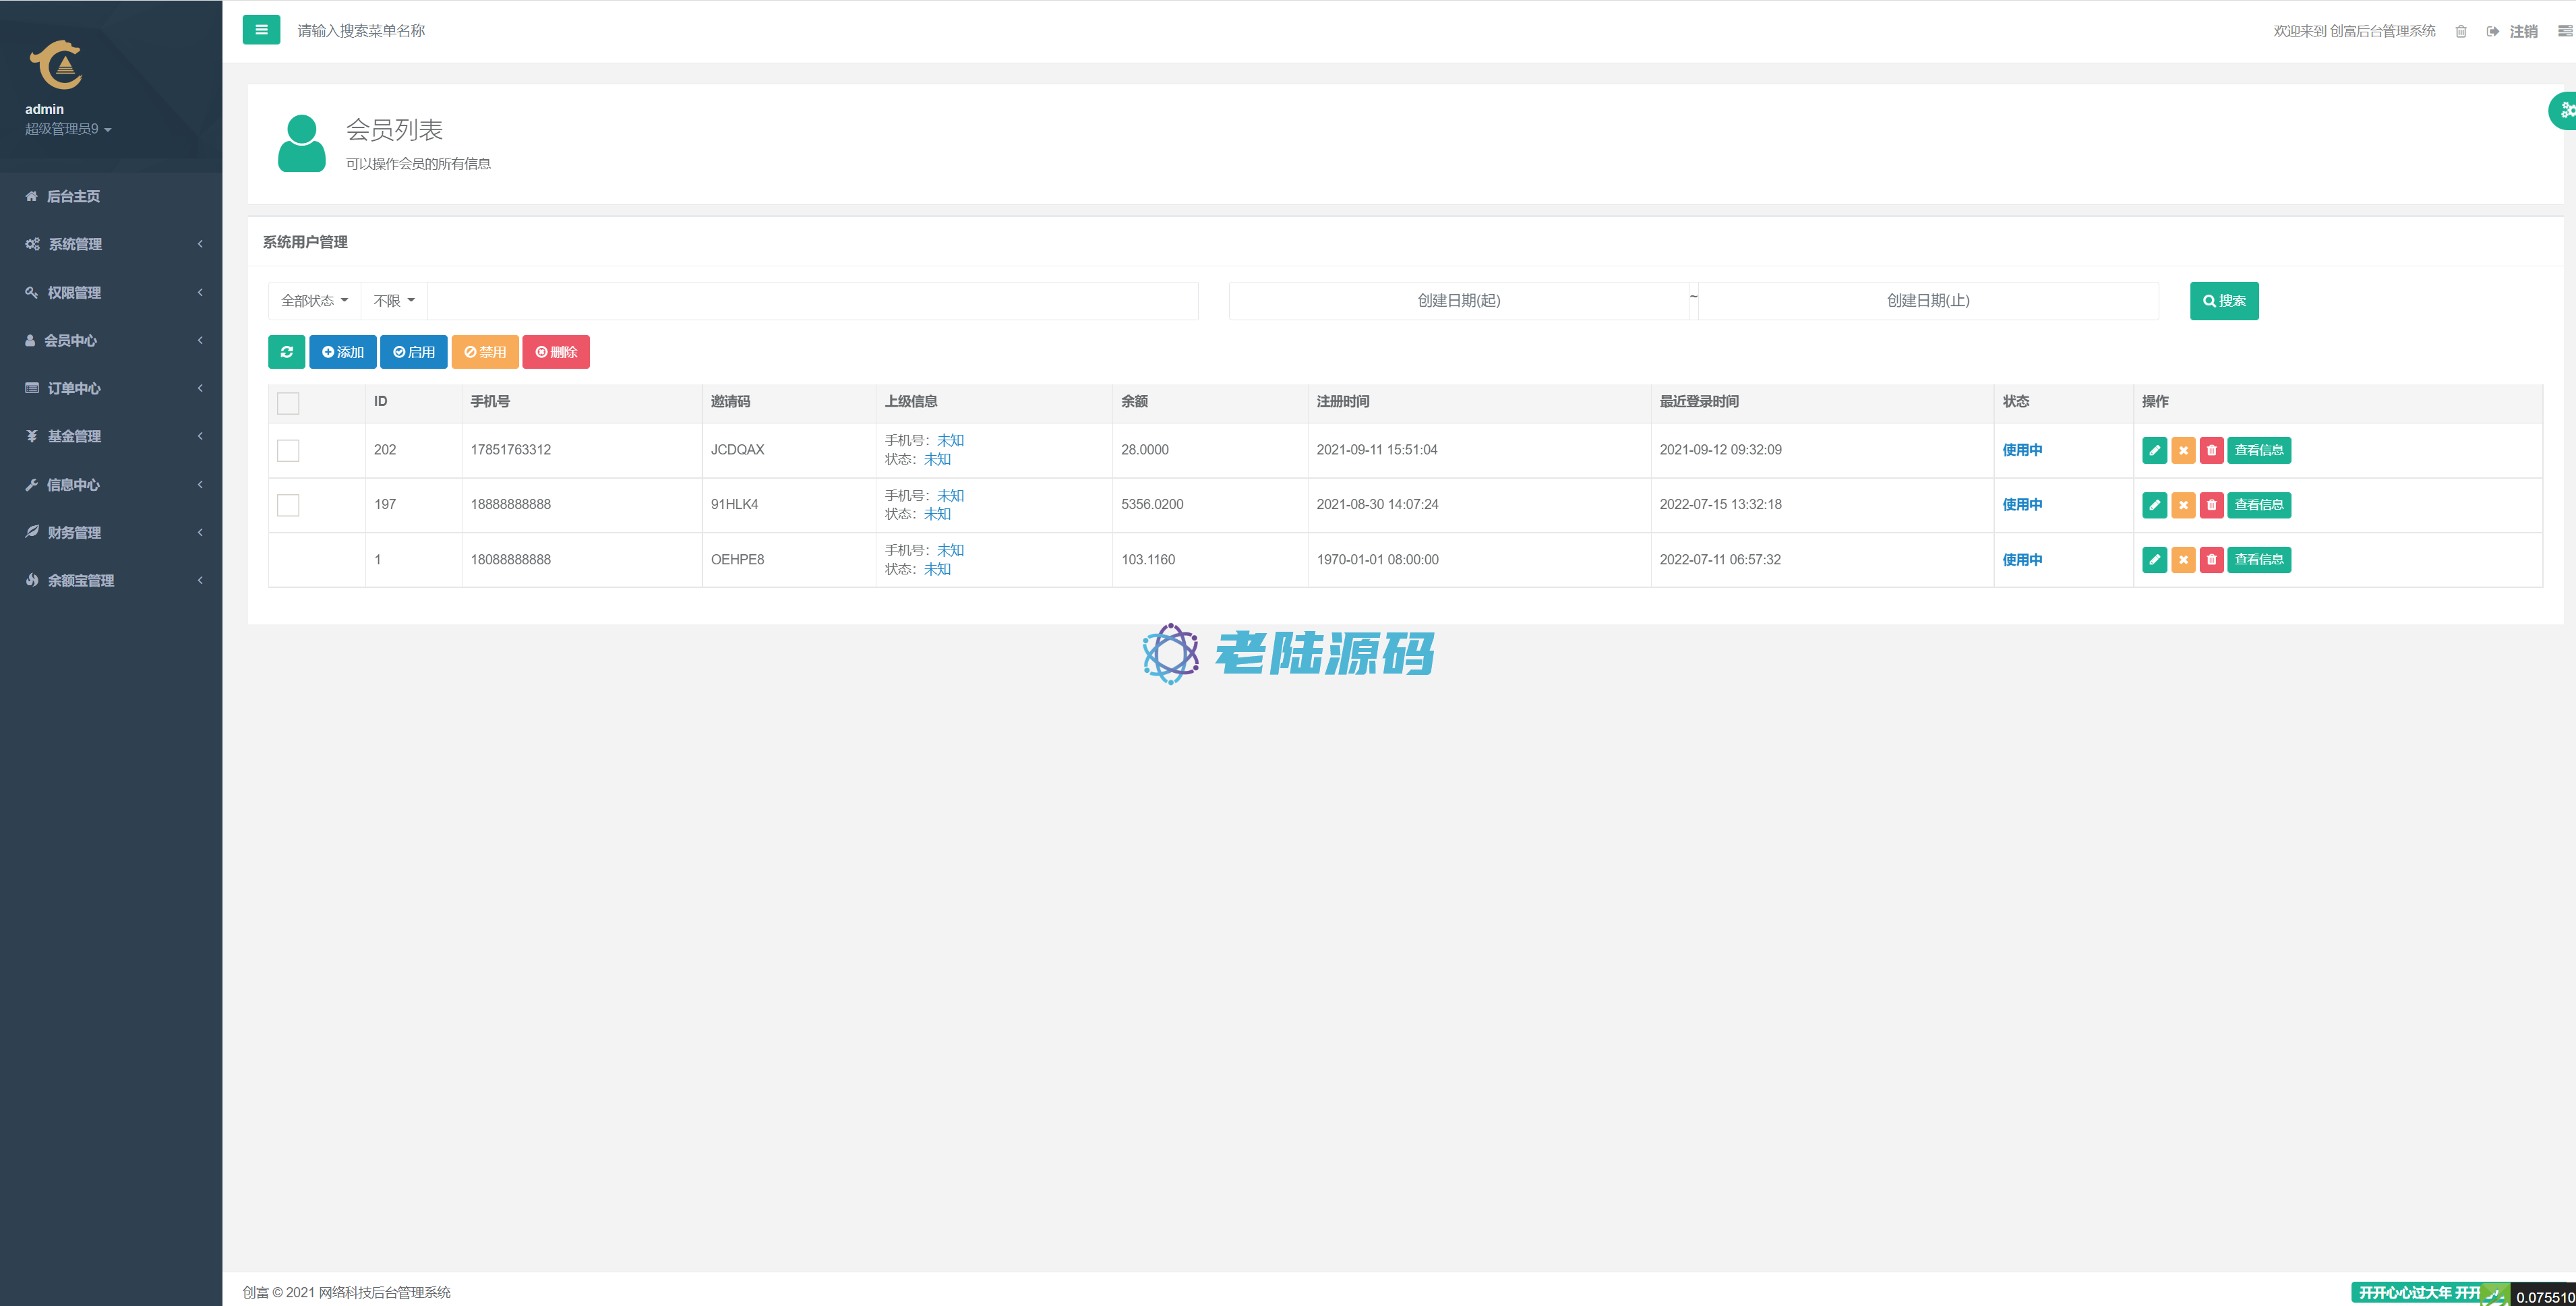
Task: Click red trash icon for ID 197
Action: tap(2212, 505)
